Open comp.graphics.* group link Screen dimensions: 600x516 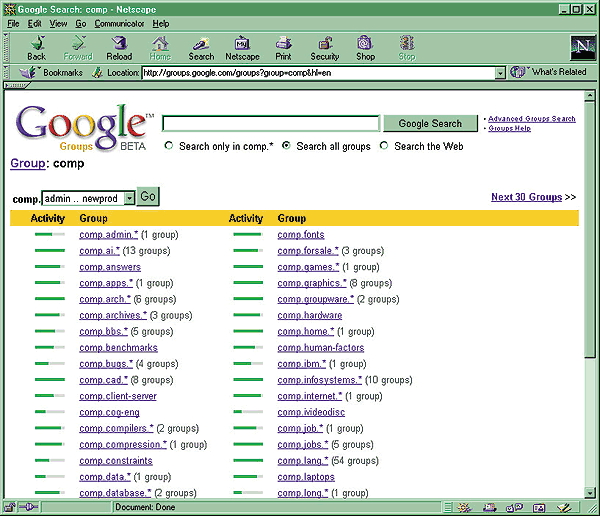312,283
